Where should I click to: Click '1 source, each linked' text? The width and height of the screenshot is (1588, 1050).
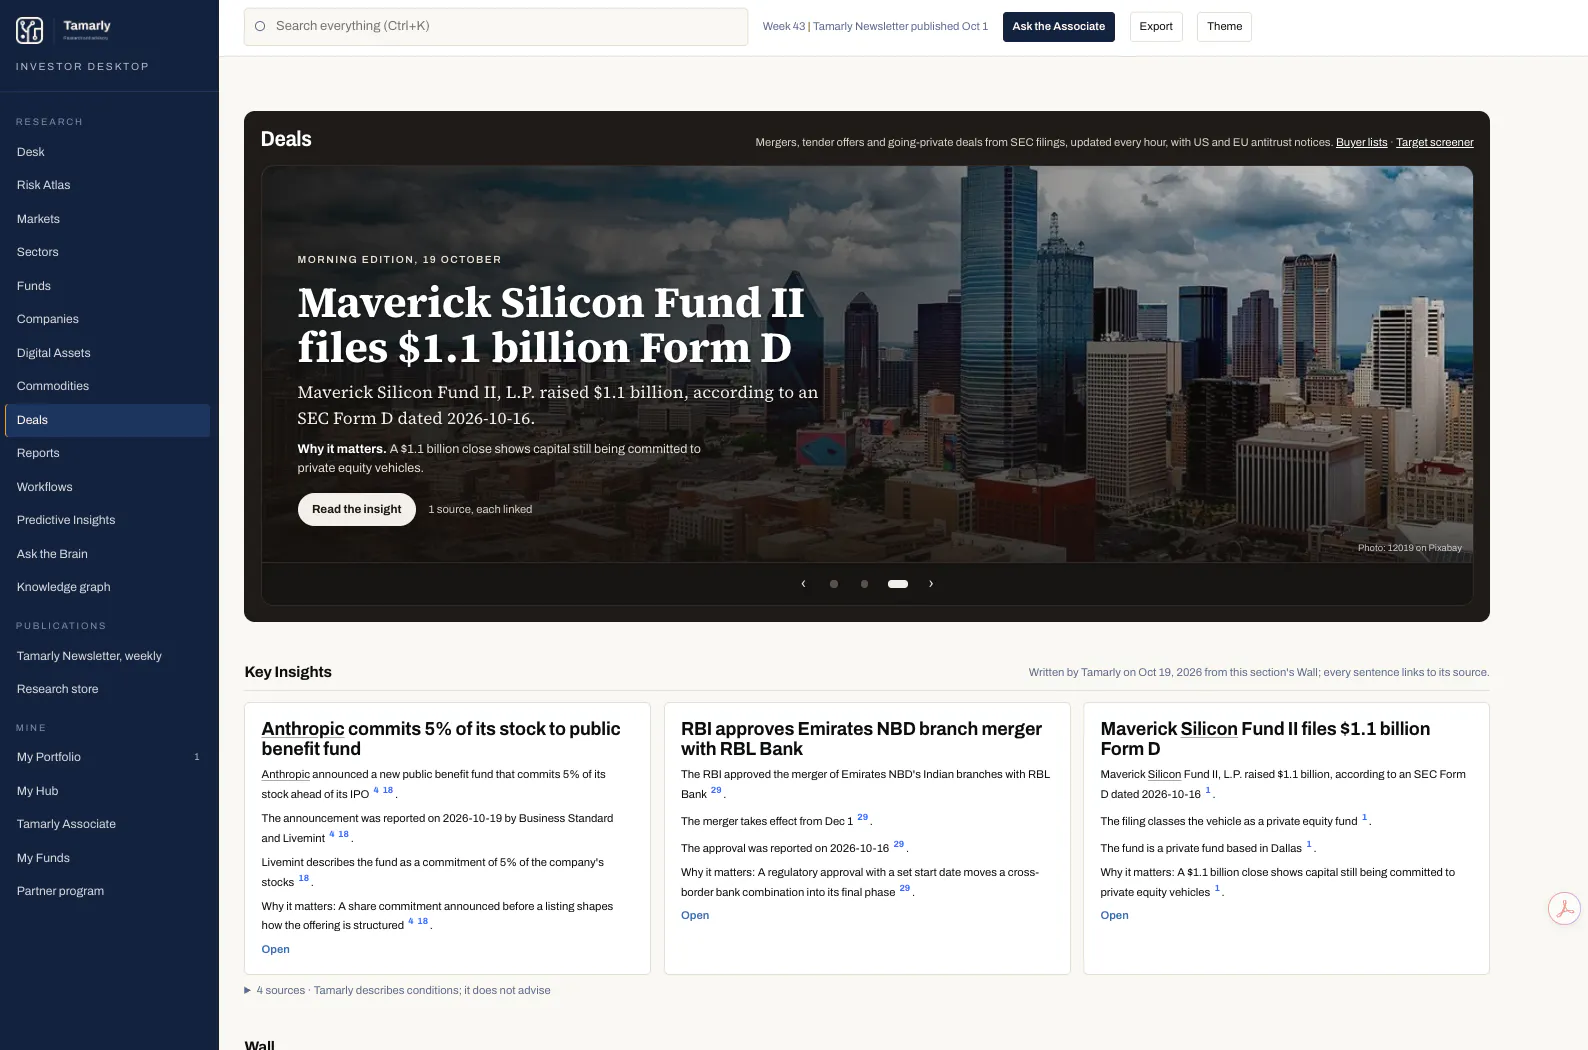pyautogui.click(x=480, y=510)
